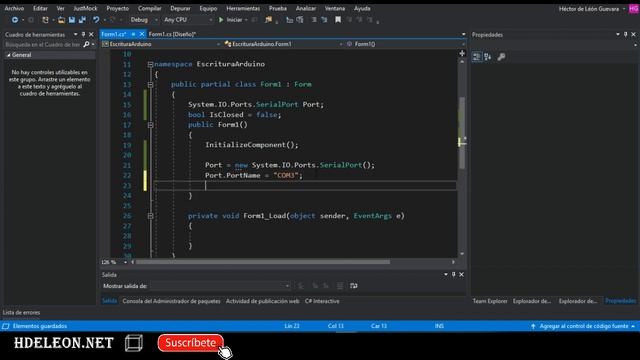Open the Ver menu
Image resolution: width=640 pixels, height=360 pixels.
coord(60,8)
